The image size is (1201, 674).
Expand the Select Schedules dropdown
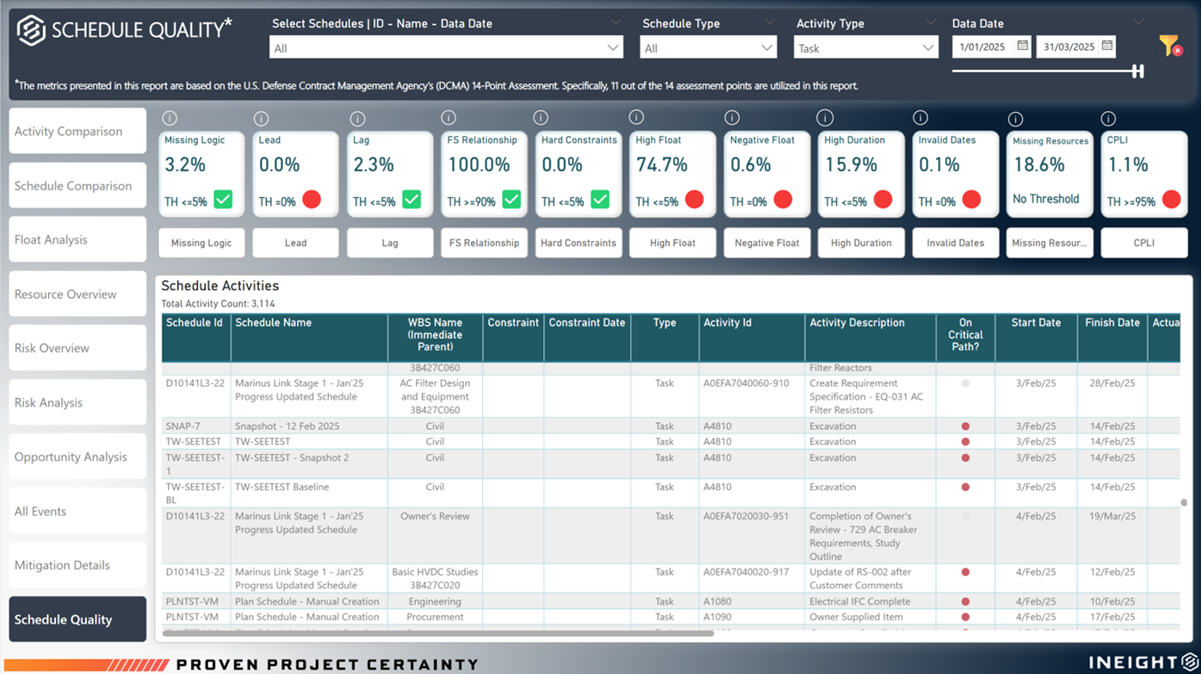tap(613, 48)
